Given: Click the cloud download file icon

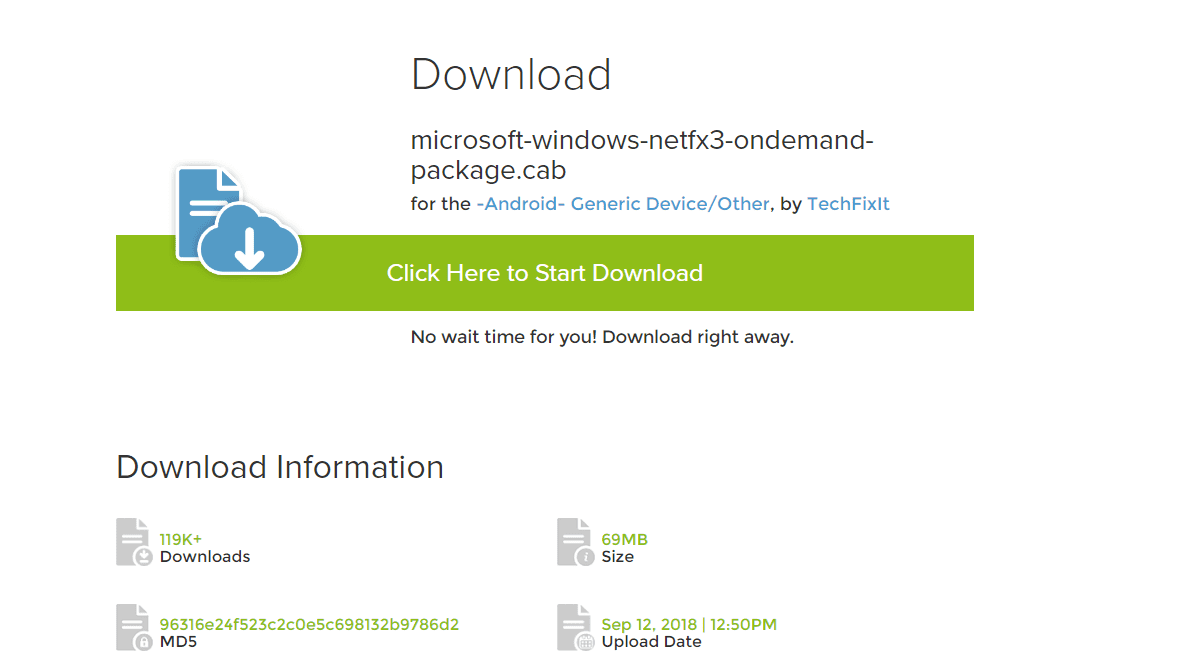Looking at the screenshot, I should coord(238,222).
